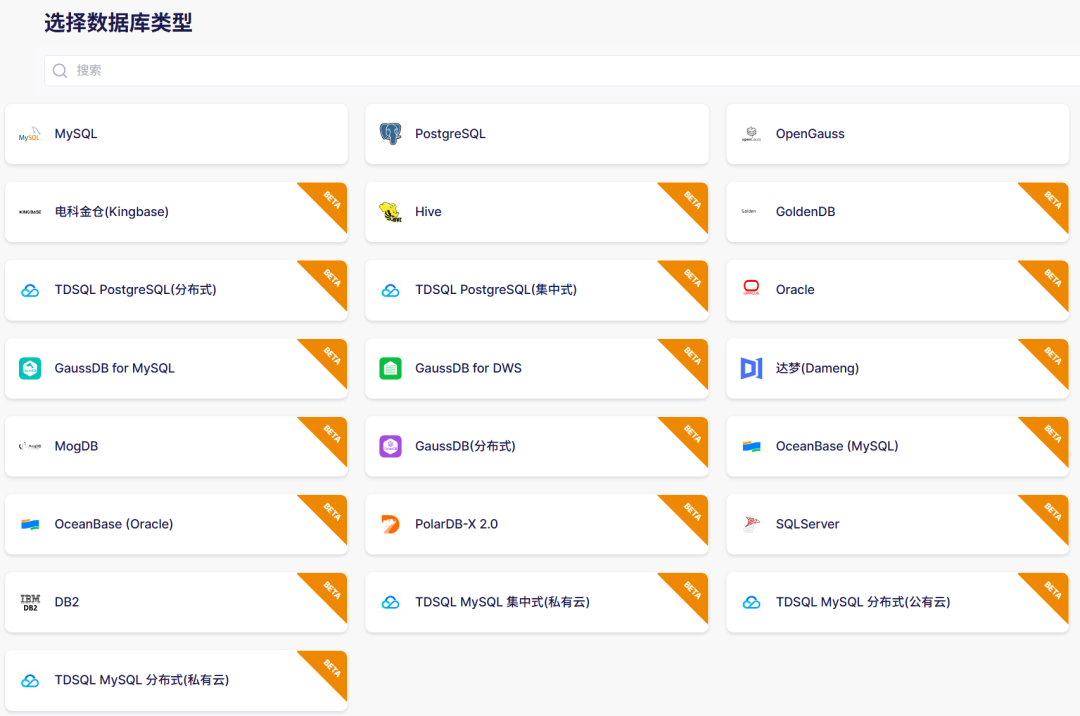The image size is (1080, 716).
Task: Select OceanBase (Oracle) text label
Action: pyautogui.click(x=114, y=524)
